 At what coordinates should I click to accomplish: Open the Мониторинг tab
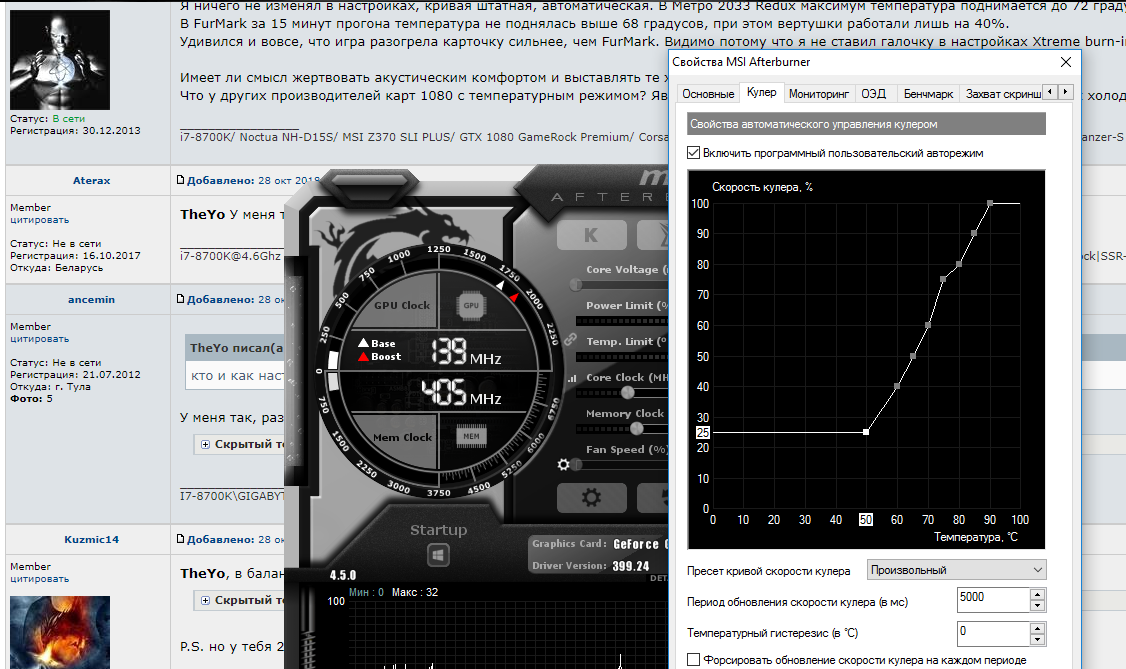(x=819, y=94)
